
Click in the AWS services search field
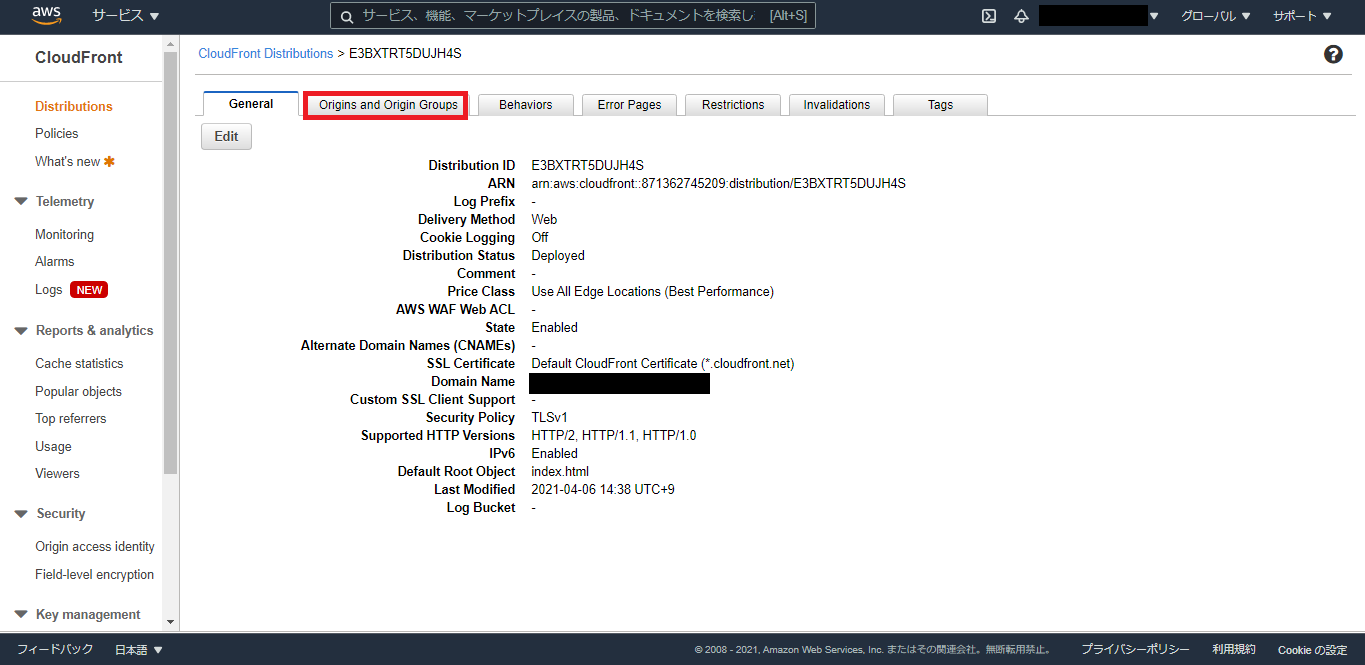[572, 16]
